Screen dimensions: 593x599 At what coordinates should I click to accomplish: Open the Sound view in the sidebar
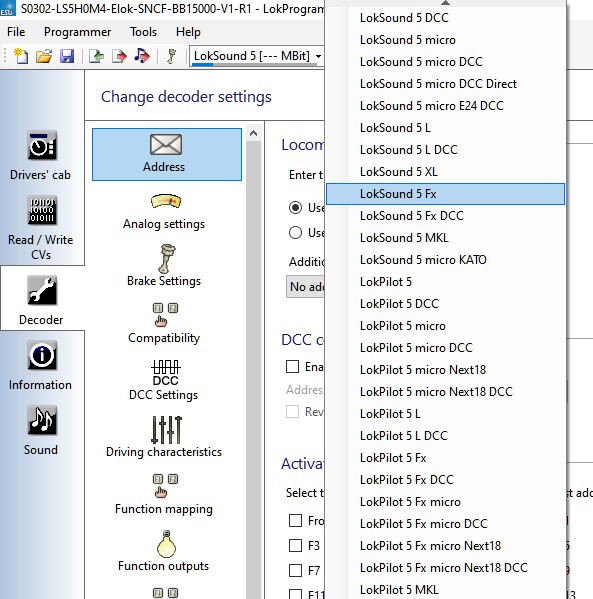41,431
